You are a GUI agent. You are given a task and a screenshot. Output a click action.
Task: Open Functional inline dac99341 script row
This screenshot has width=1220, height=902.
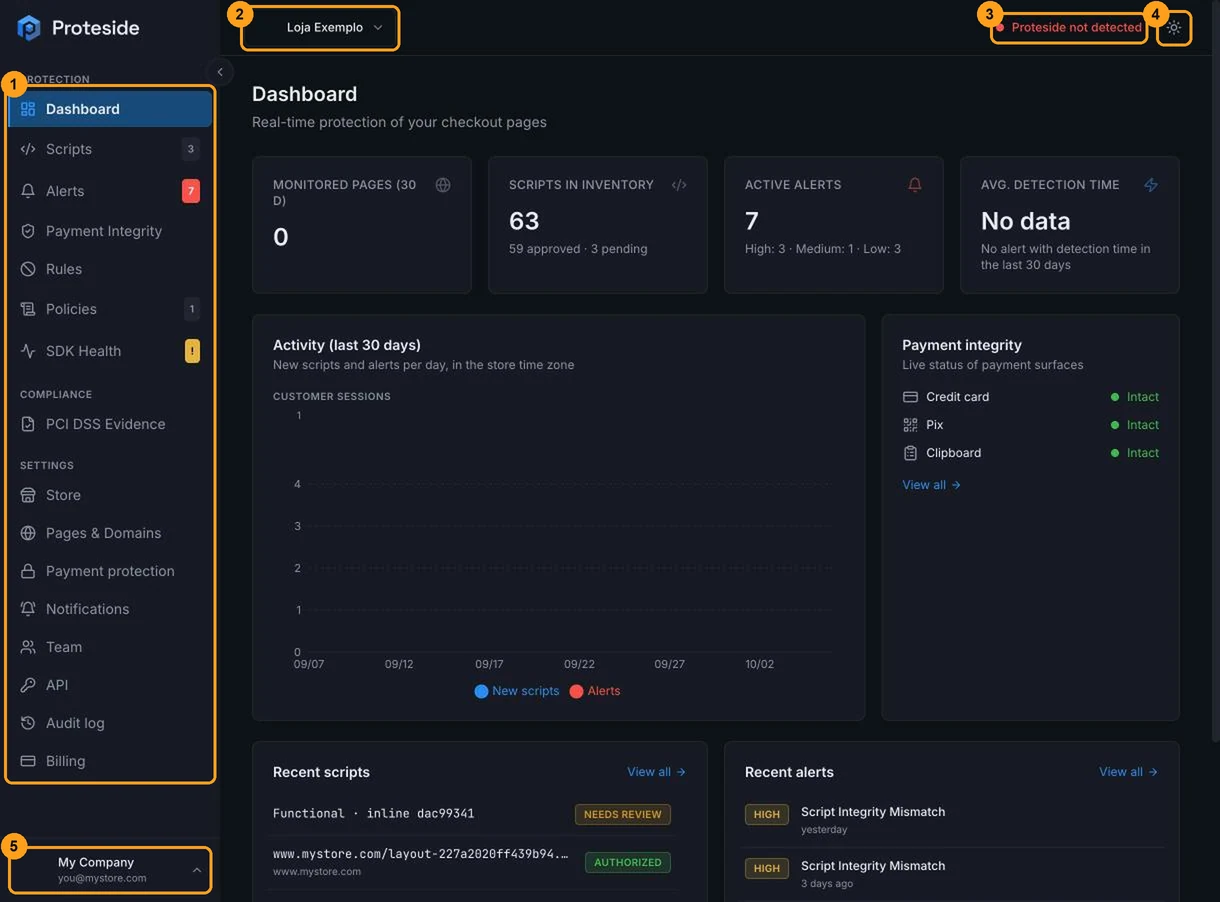471,814
